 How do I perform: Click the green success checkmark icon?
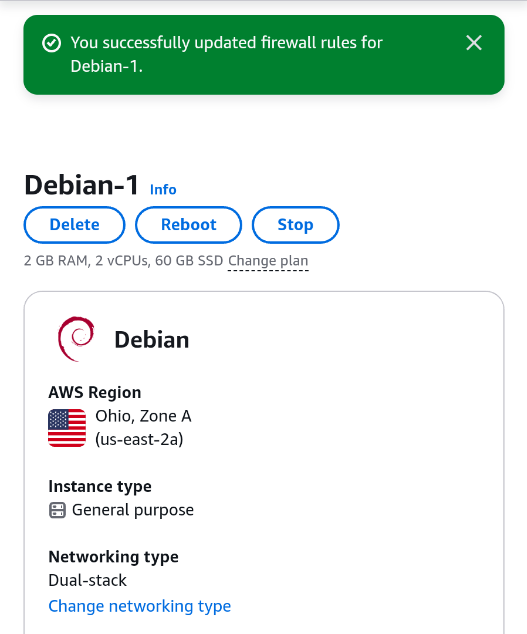click(x=51, y=43)
